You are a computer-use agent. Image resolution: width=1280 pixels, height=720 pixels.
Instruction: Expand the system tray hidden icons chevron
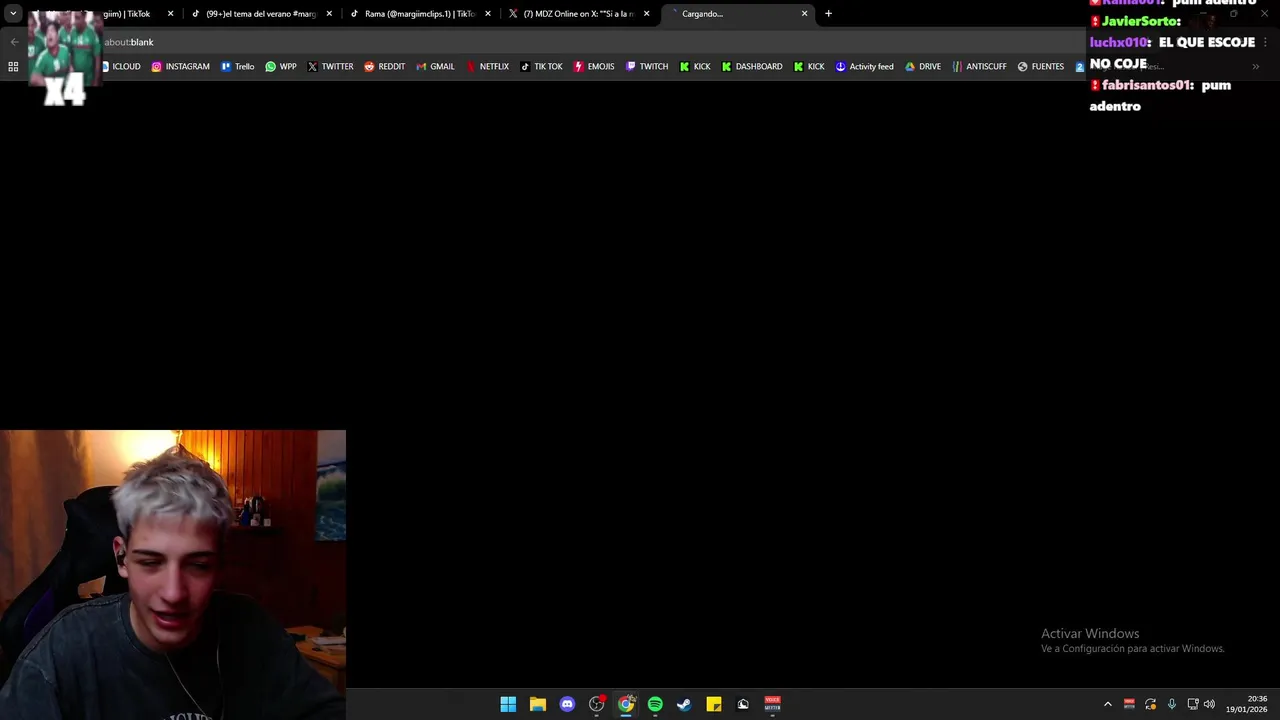click(1107, 704)
